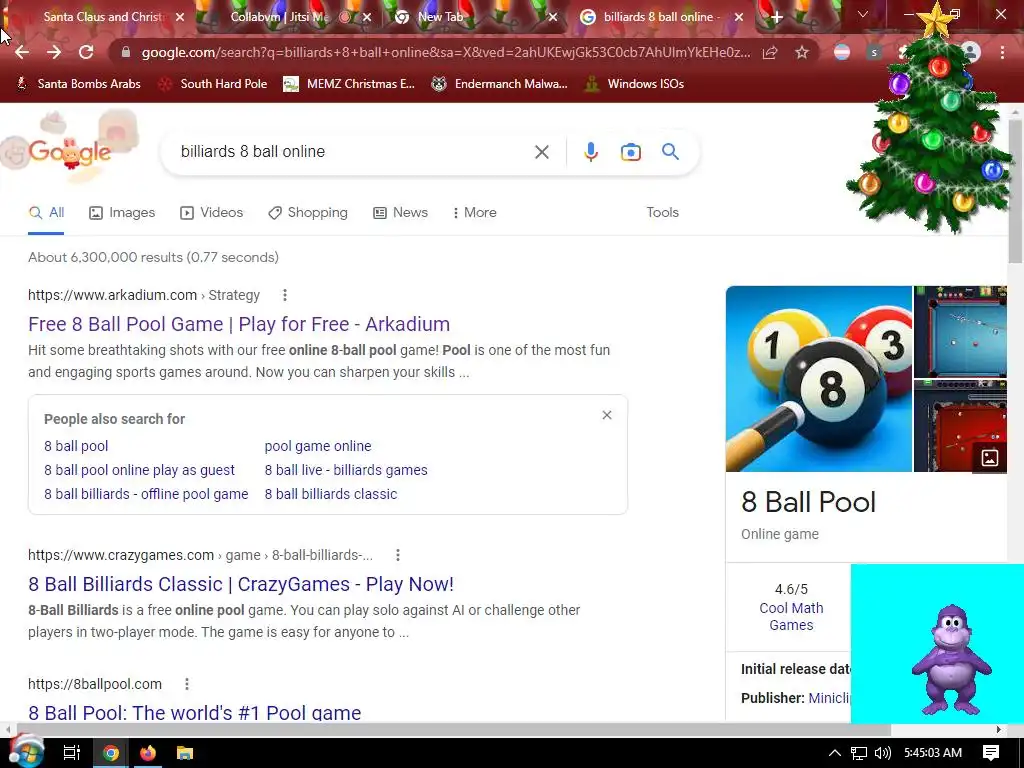Click the purple Bonzi Buddy gorilla
Image resolution: width=1024 pixels, height=768 pixels.
coord(952,660)
